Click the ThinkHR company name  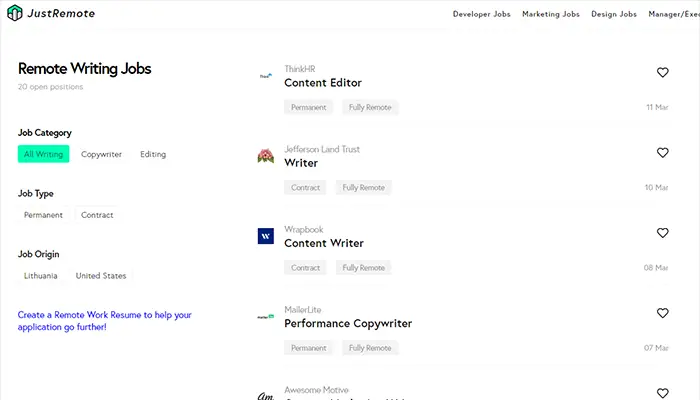click(x=300, y=69)
